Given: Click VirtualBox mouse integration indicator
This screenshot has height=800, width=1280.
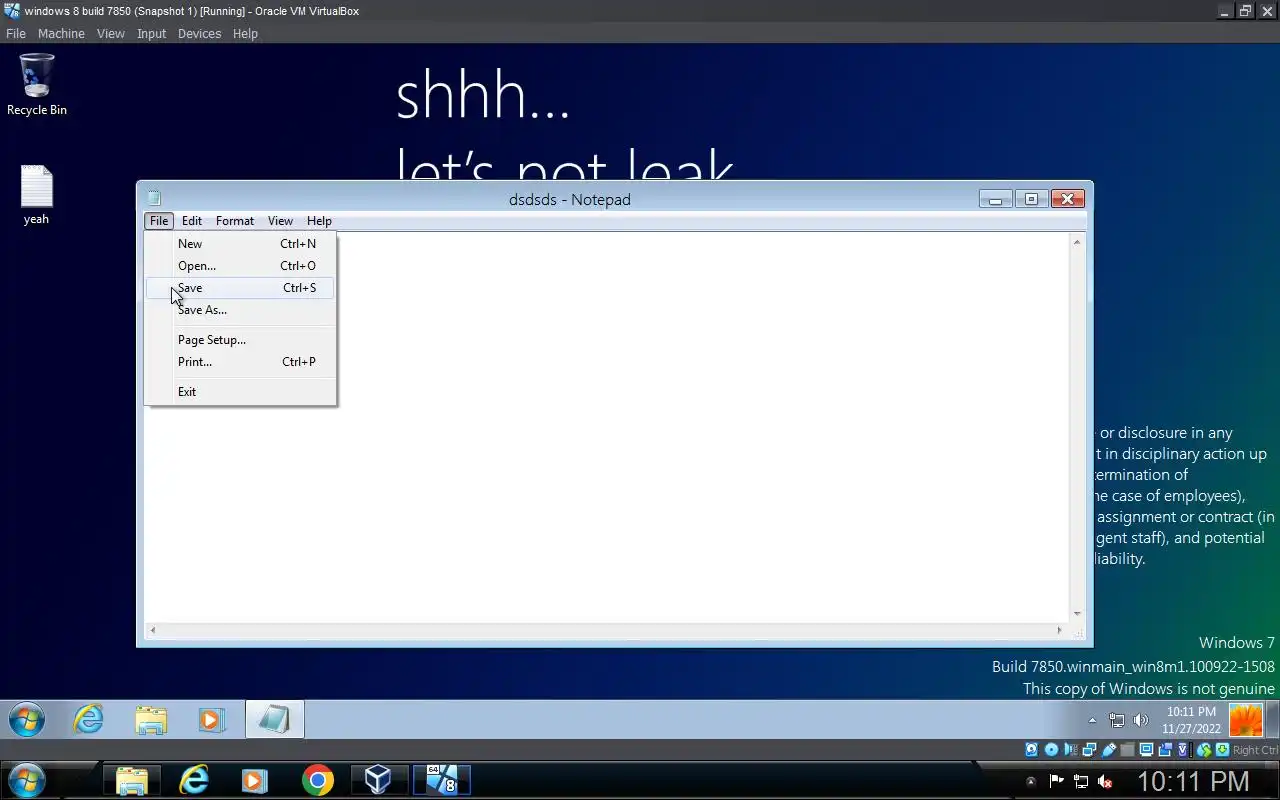Looking at the screenshot, I should 1204,750.
